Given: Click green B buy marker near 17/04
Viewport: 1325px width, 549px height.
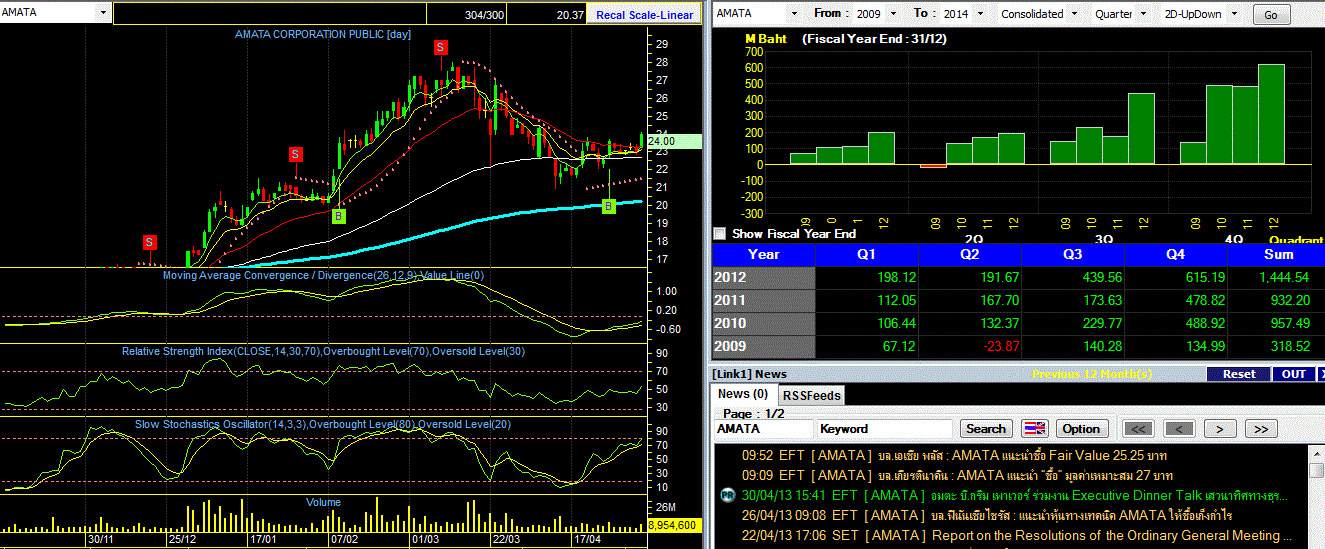Looking at the screenshot, I should (x=608, y=206).
